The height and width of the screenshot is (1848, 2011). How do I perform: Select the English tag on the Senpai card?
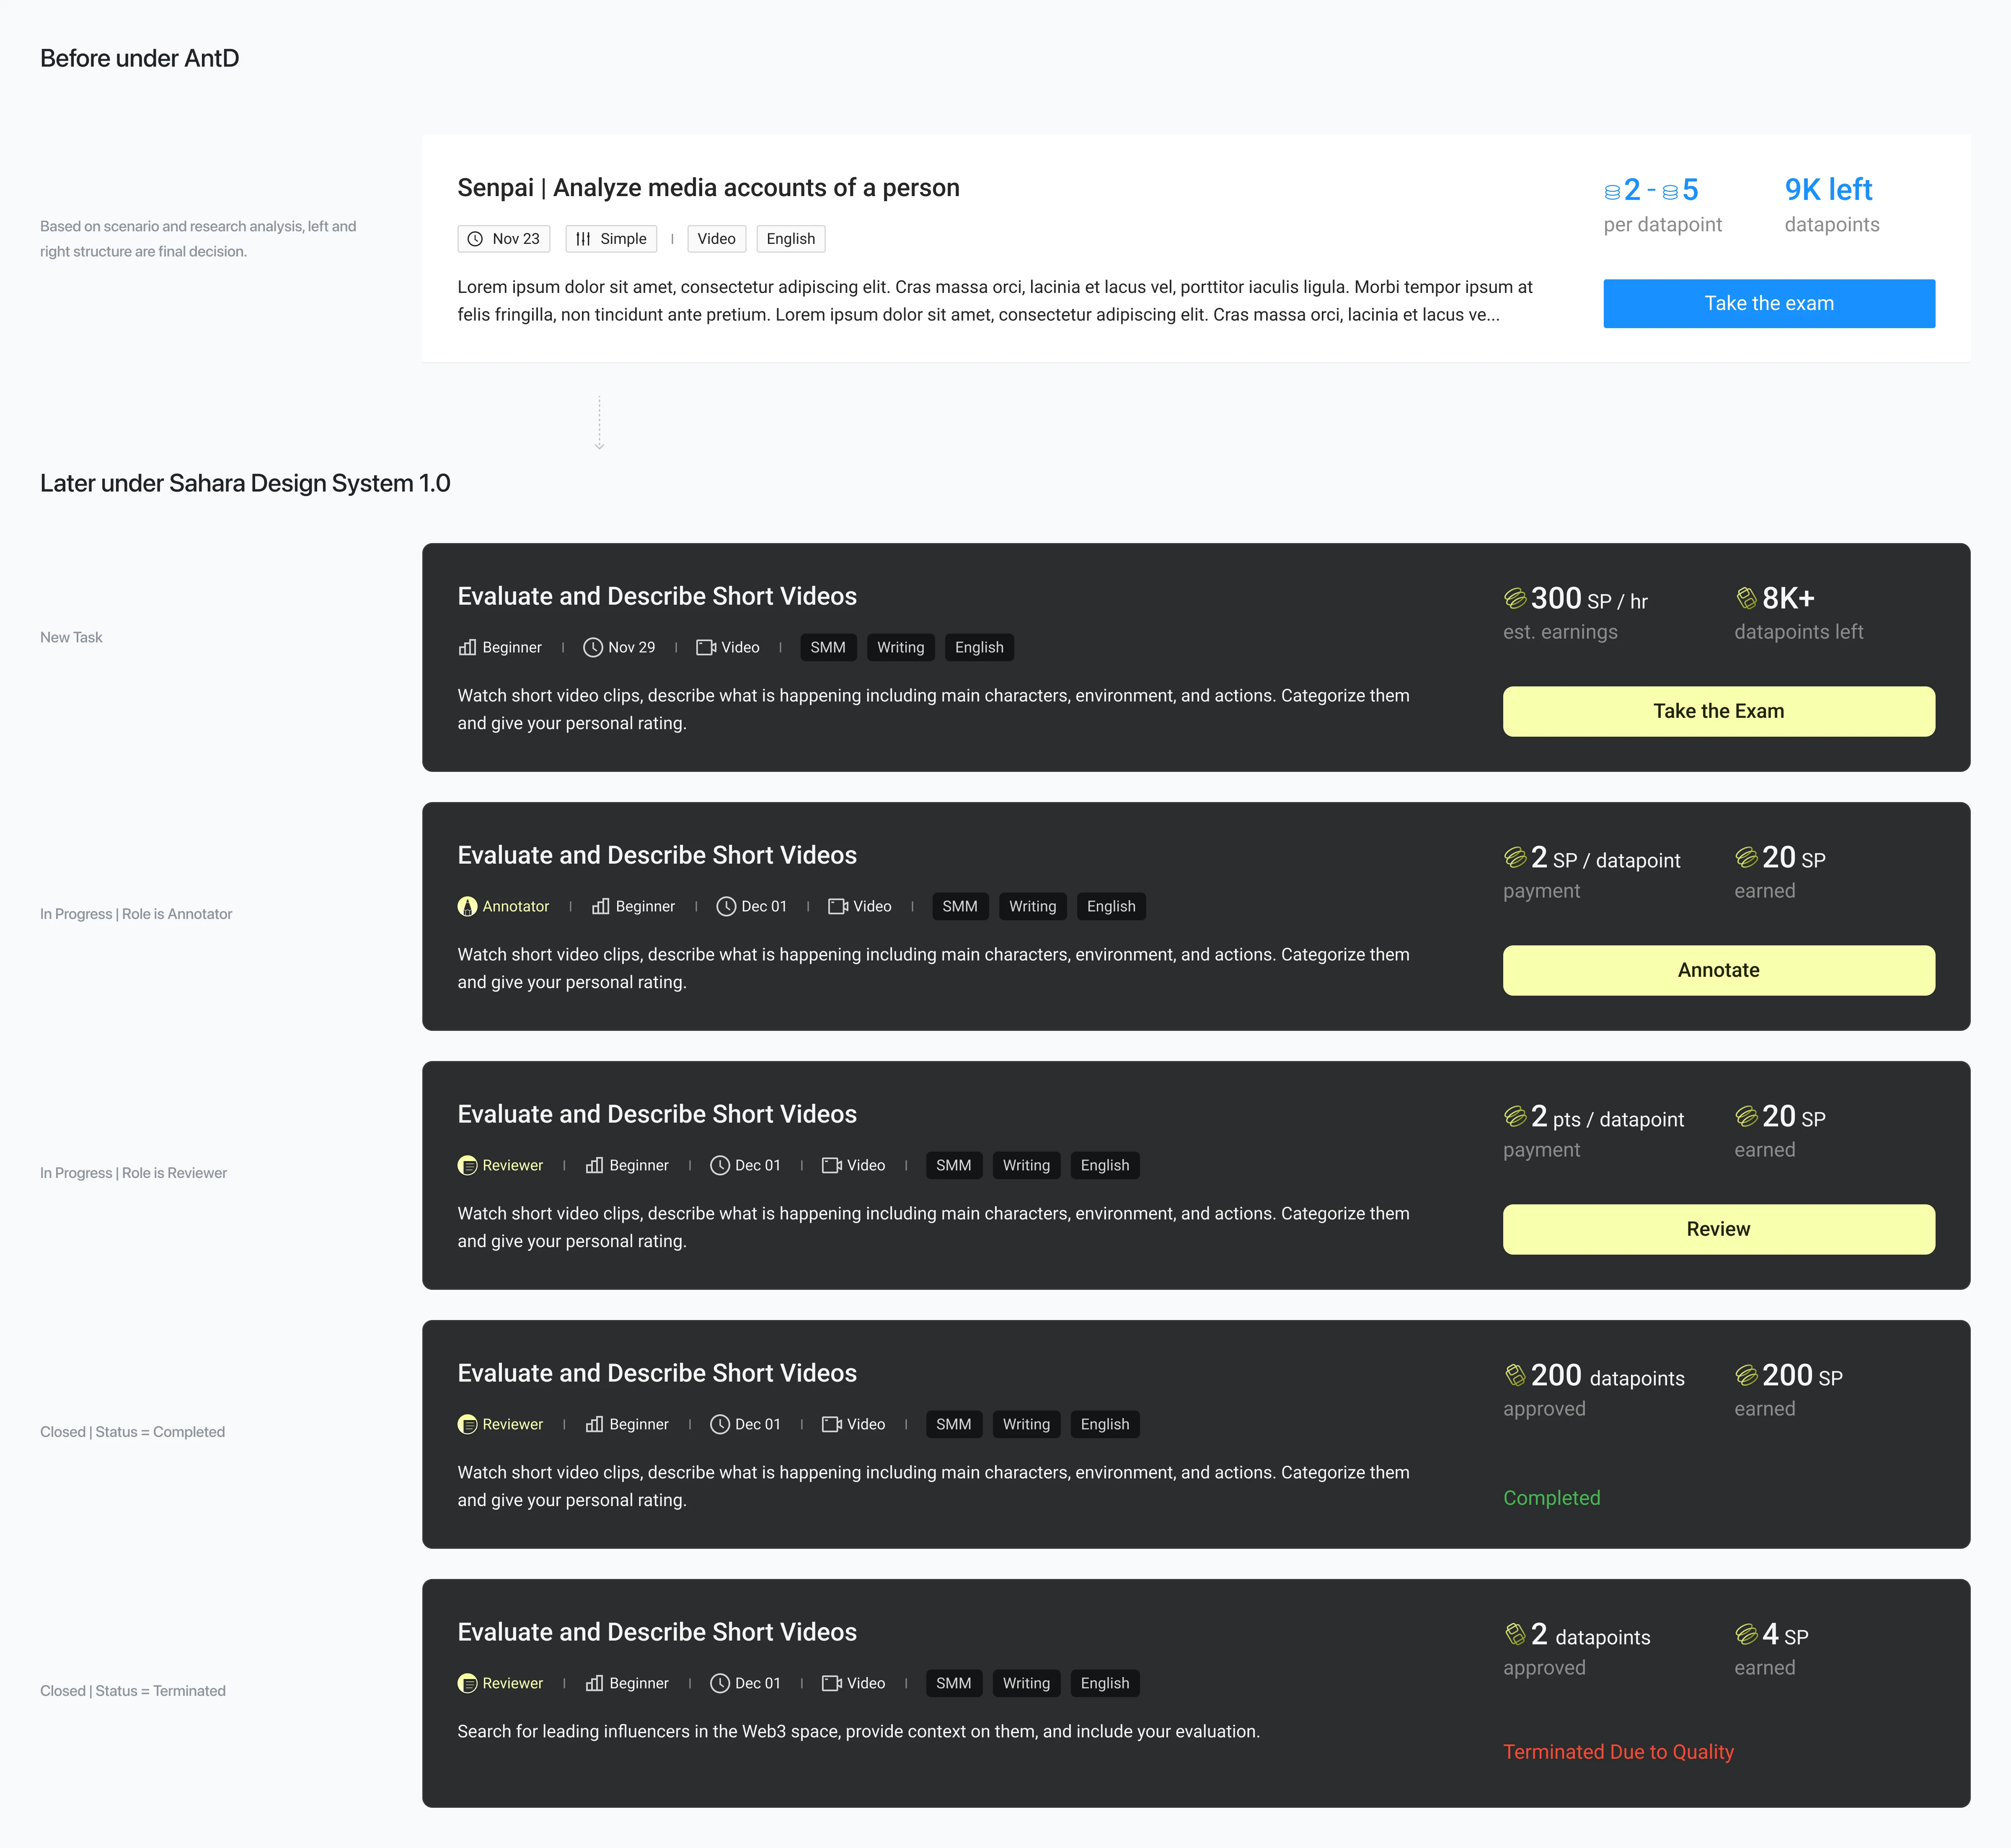[x=790, y=239]
